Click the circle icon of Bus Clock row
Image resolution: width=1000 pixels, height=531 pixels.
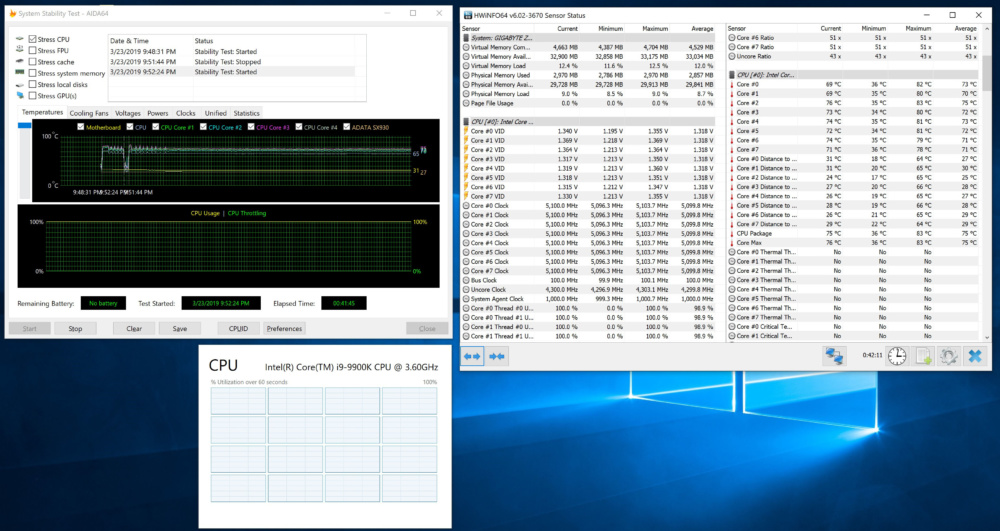(466, 280)
